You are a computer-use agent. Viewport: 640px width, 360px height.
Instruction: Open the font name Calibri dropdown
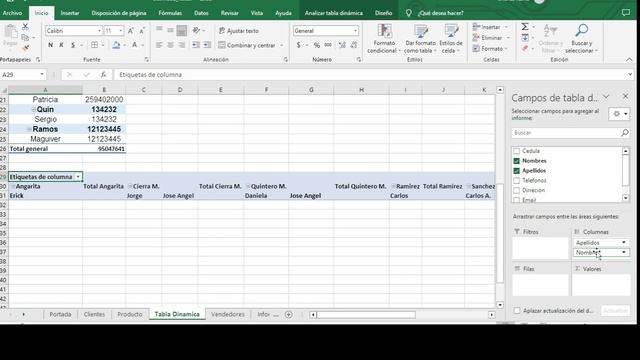click(x=99, y=31)
